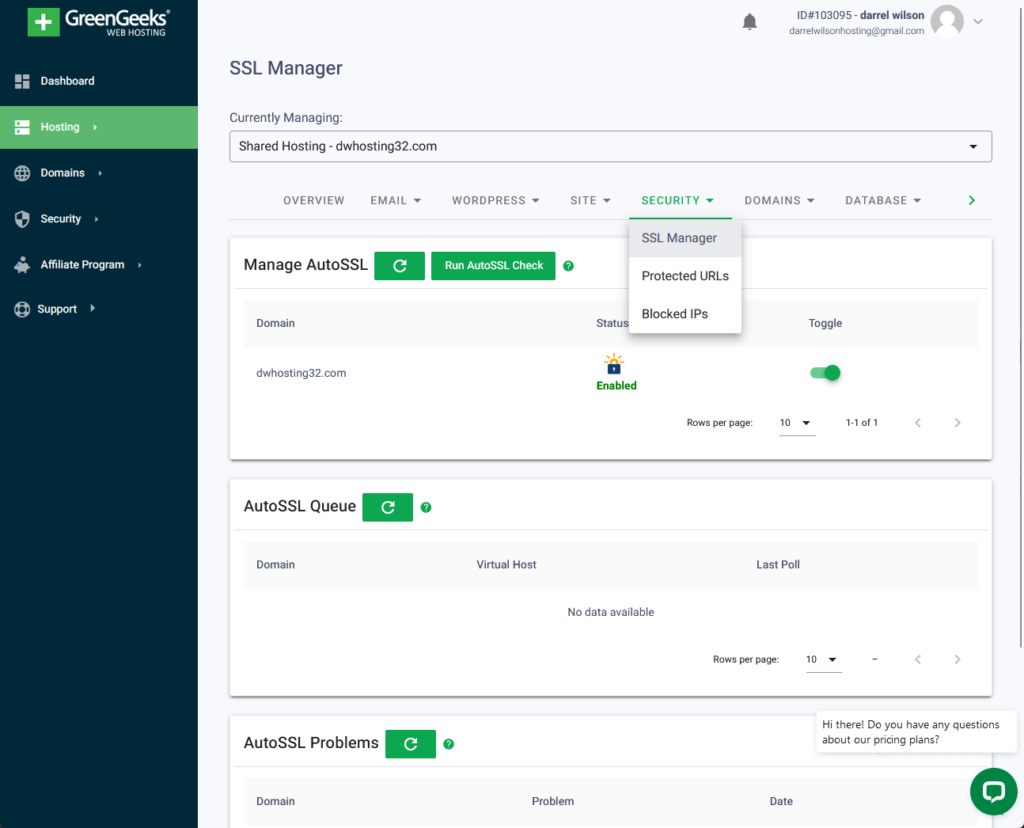
Task: Open the Dashboard sidebar icon
Action: pos(22,81)
